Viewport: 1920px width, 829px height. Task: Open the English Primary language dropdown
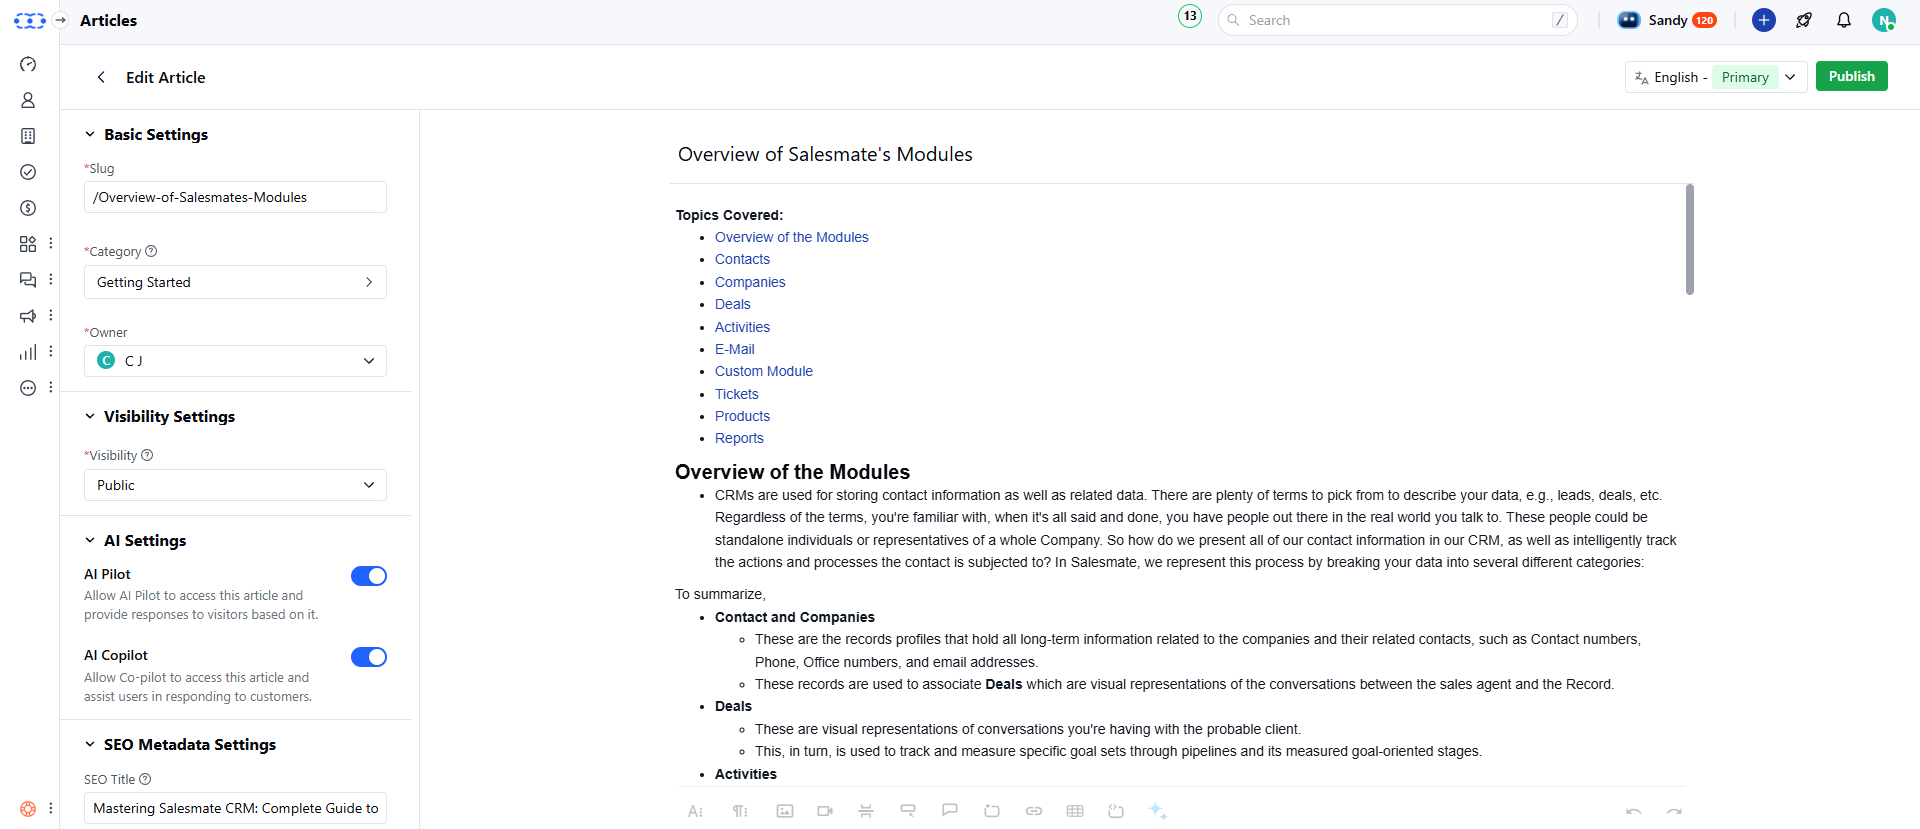(x=1716, y=77)
